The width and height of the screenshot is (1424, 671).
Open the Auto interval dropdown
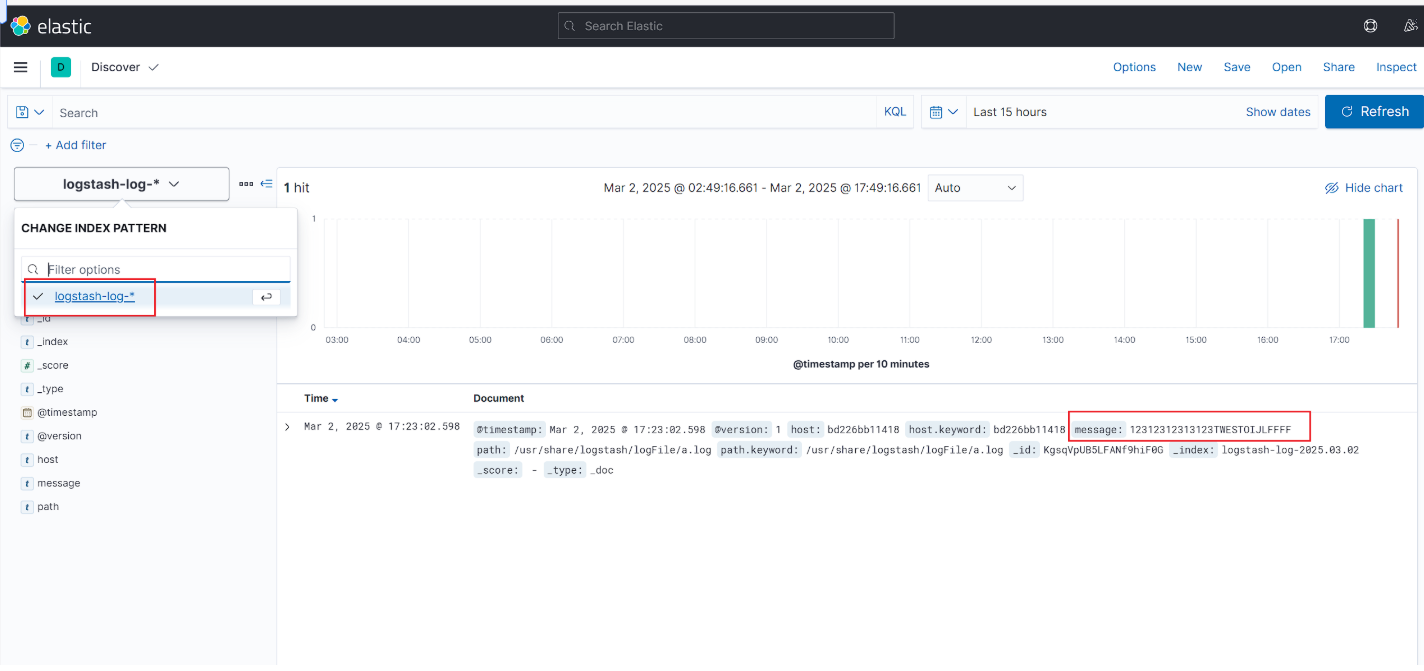click(976, 188)
